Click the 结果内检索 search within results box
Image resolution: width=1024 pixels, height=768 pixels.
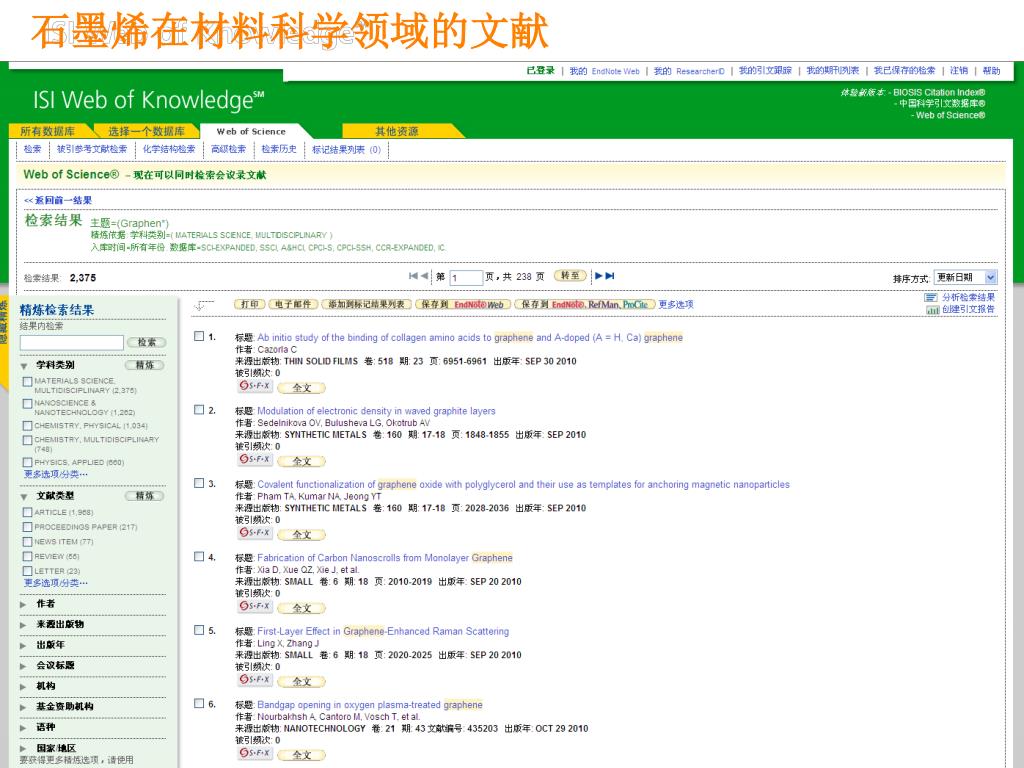coord(71,342)
